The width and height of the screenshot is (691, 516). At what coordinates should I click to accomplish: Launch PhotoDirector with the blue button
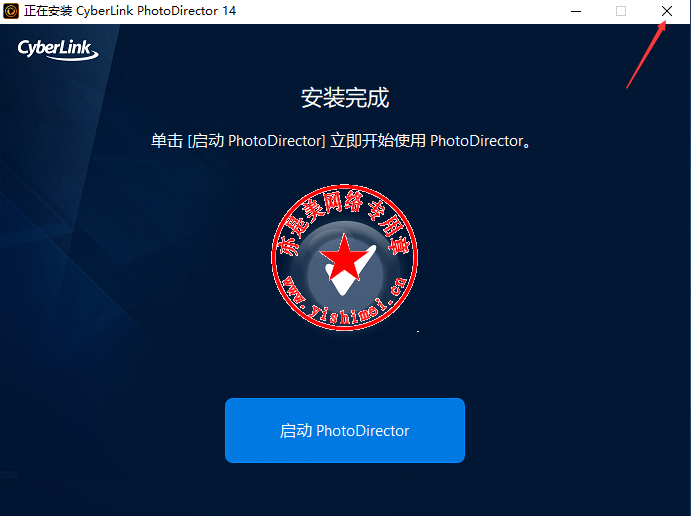point(345,430)
